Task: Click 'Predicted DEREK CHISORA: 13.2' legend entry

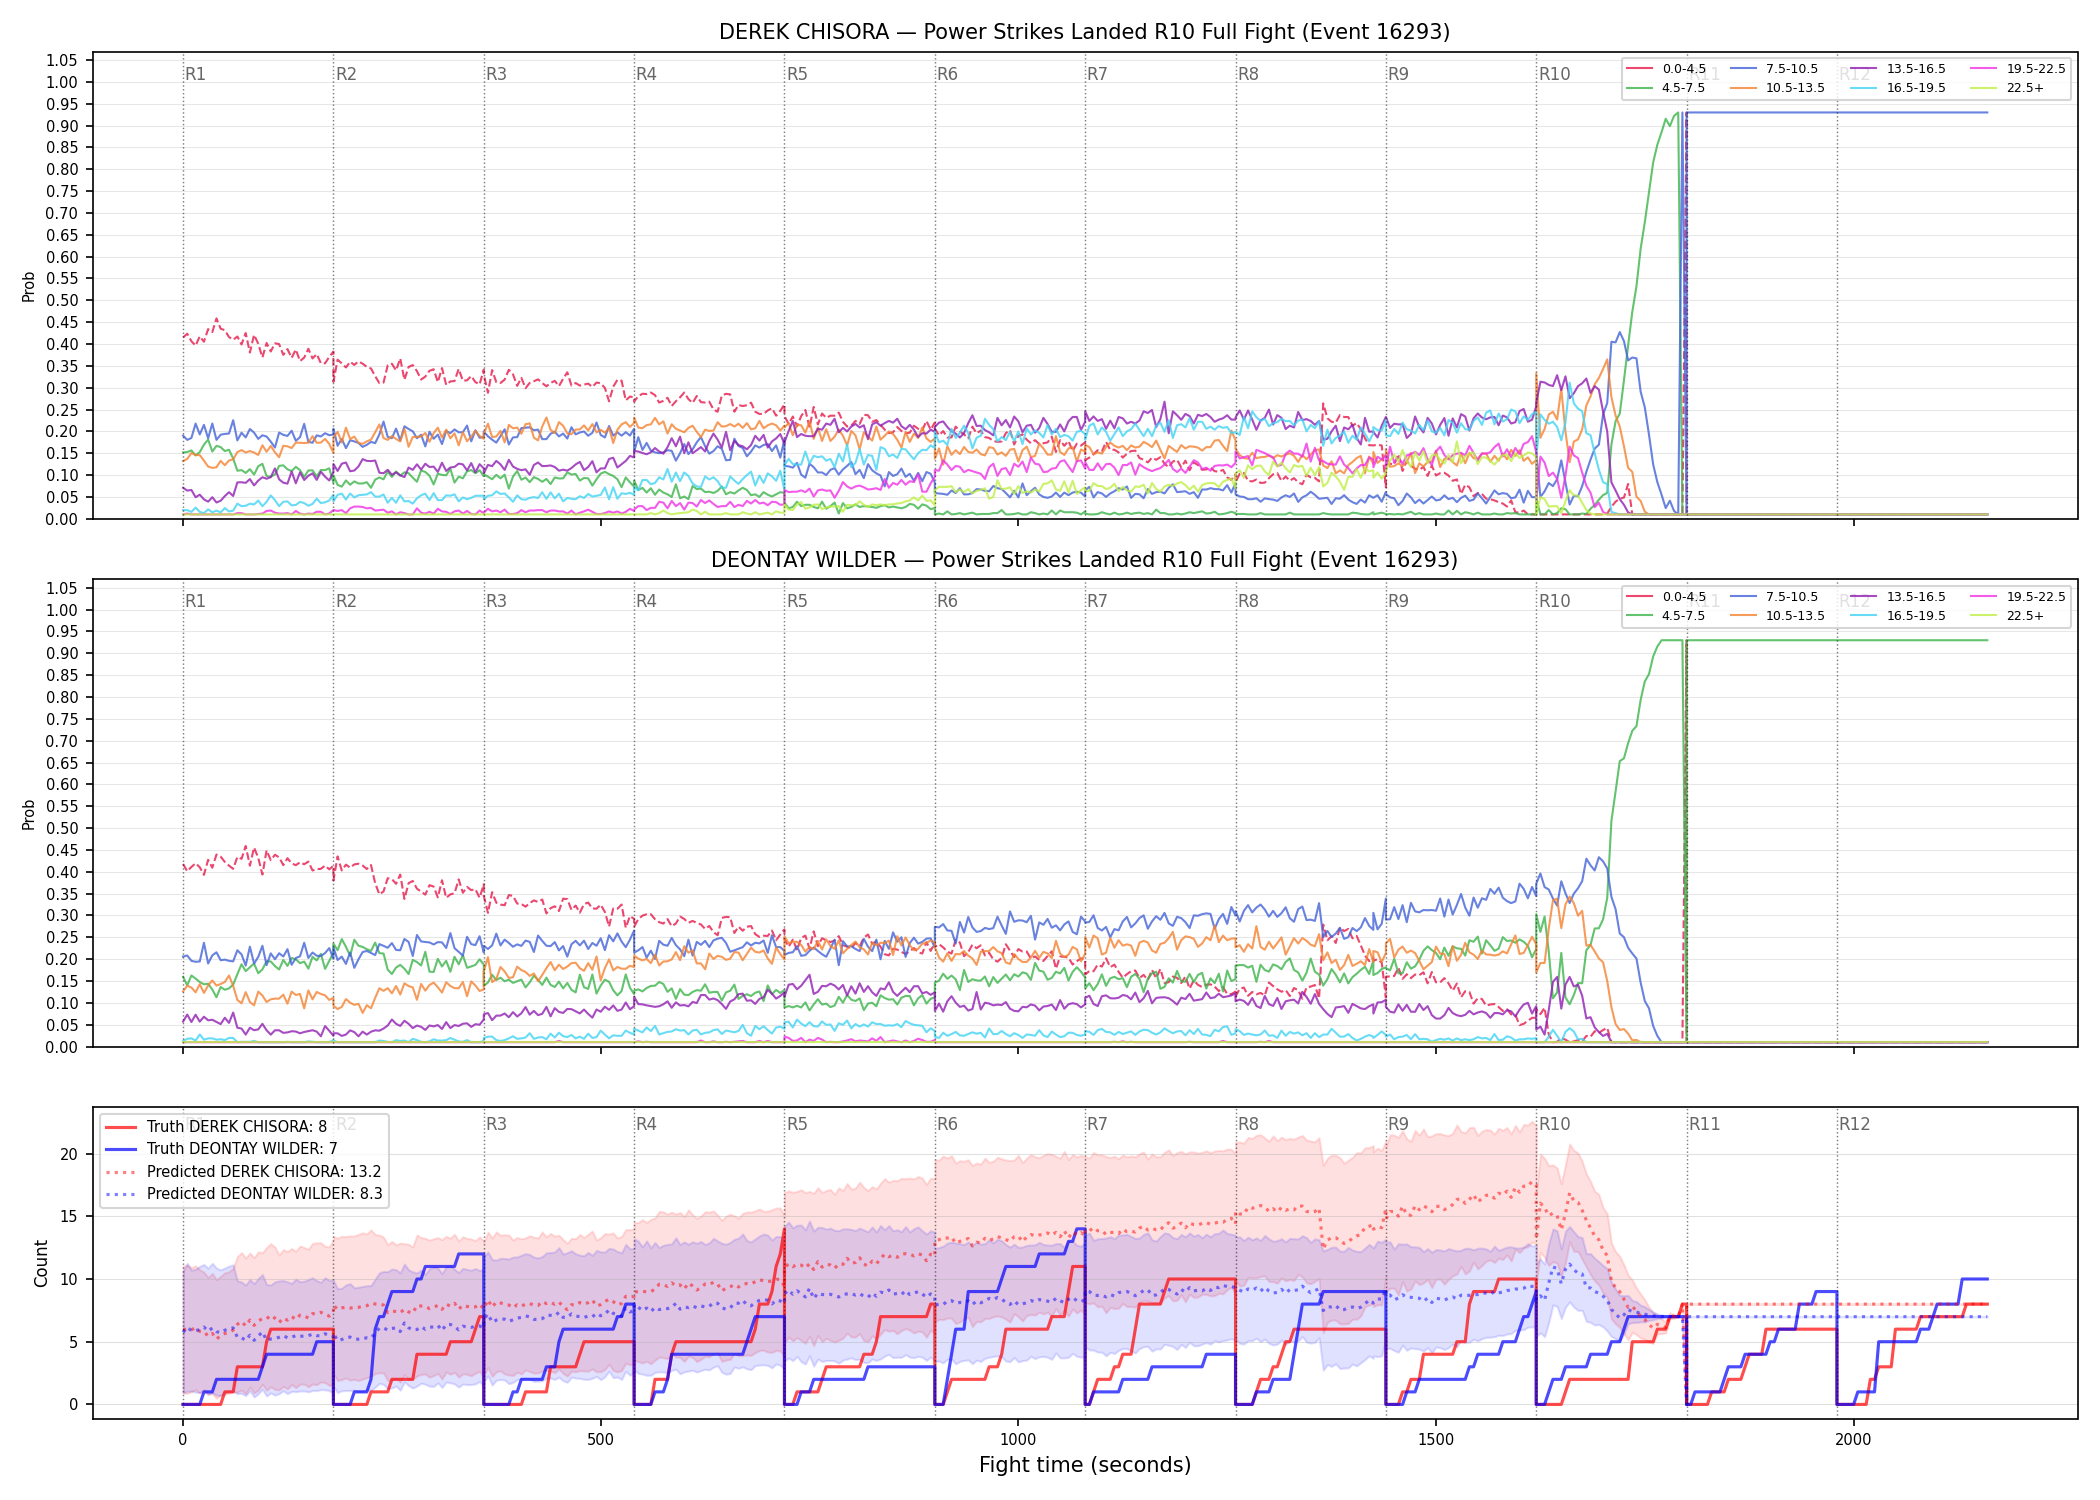Action: (243, 1172)
